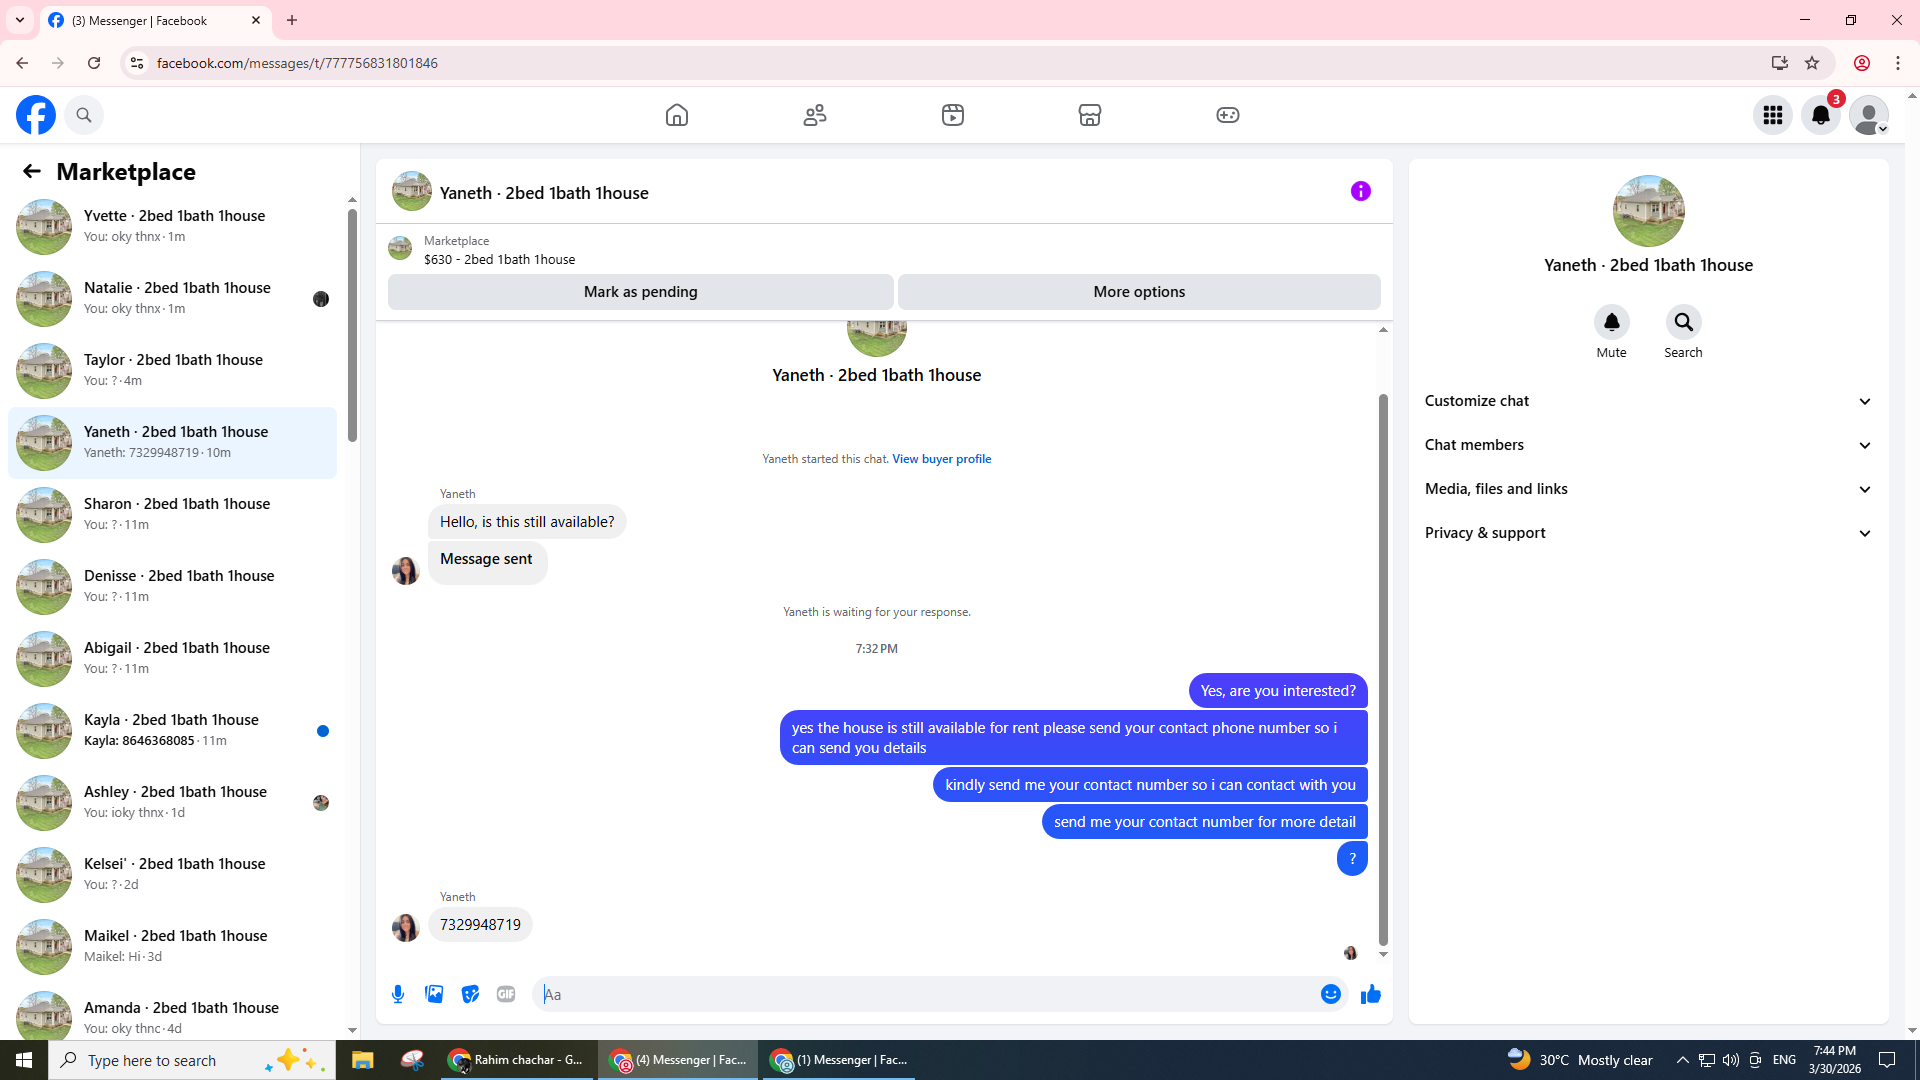The height and width of the screenshot is (1080, 1920).
Task: Expand Chat members section
Action: coord(1647,445)
